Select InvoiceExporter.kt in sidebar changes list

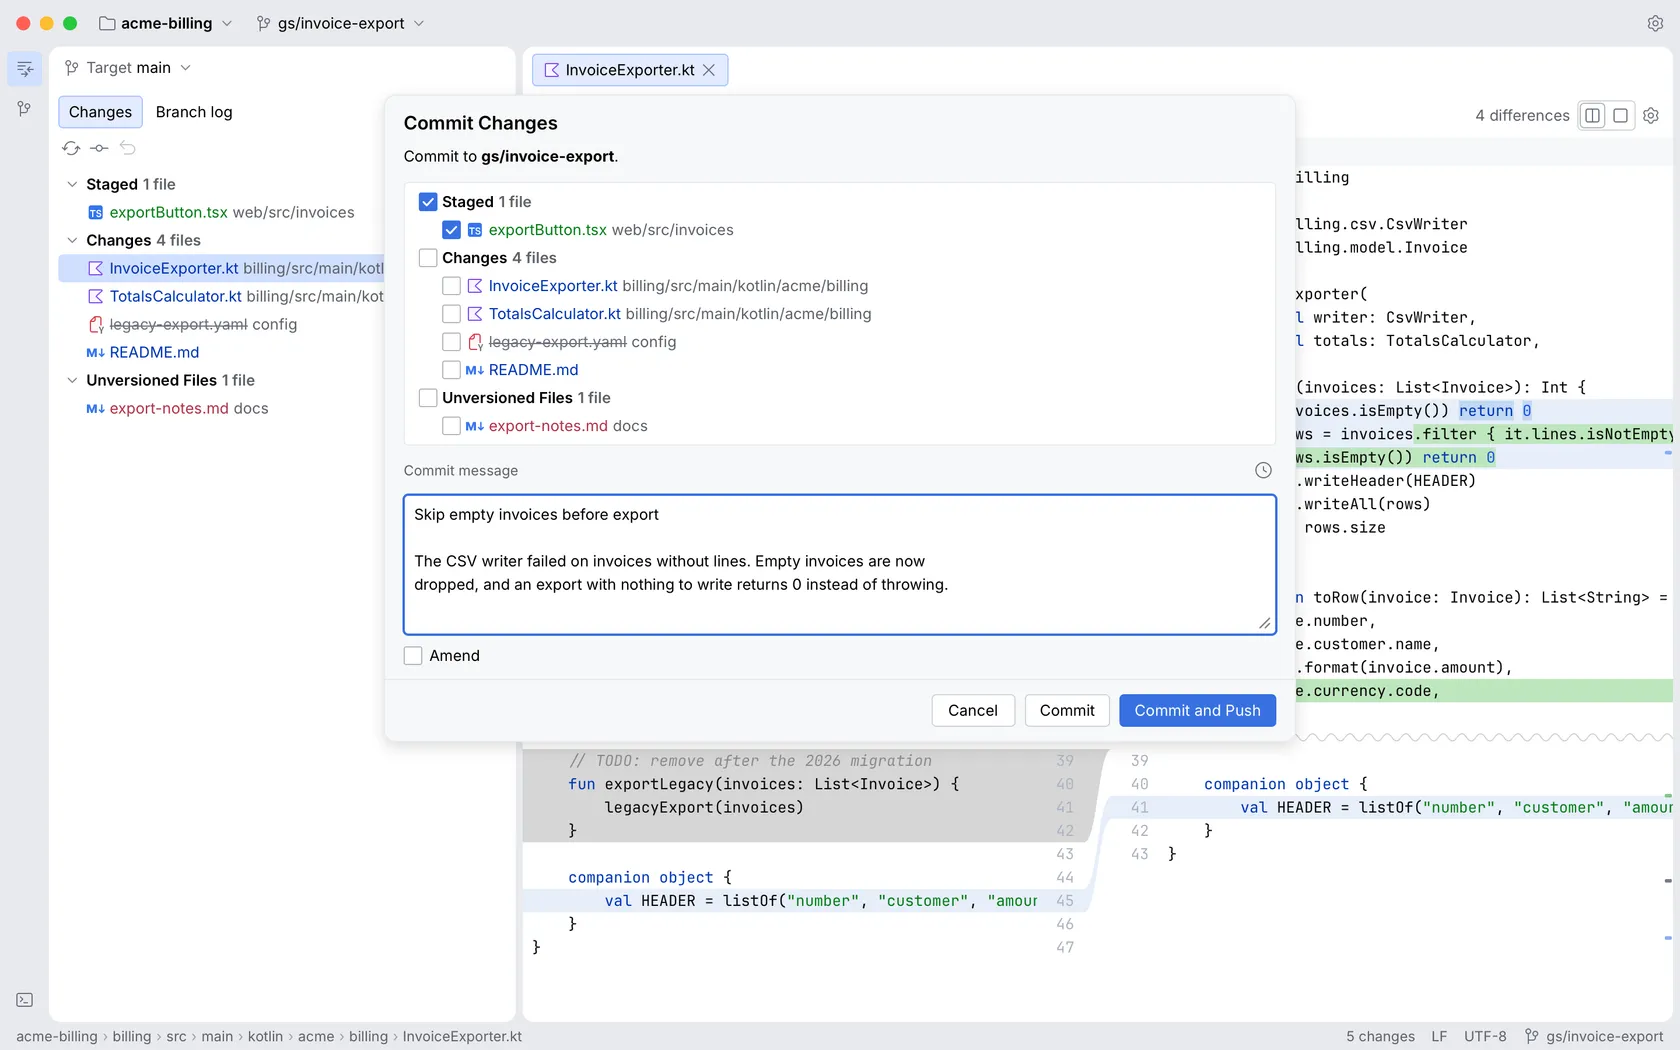pos(222,268)
